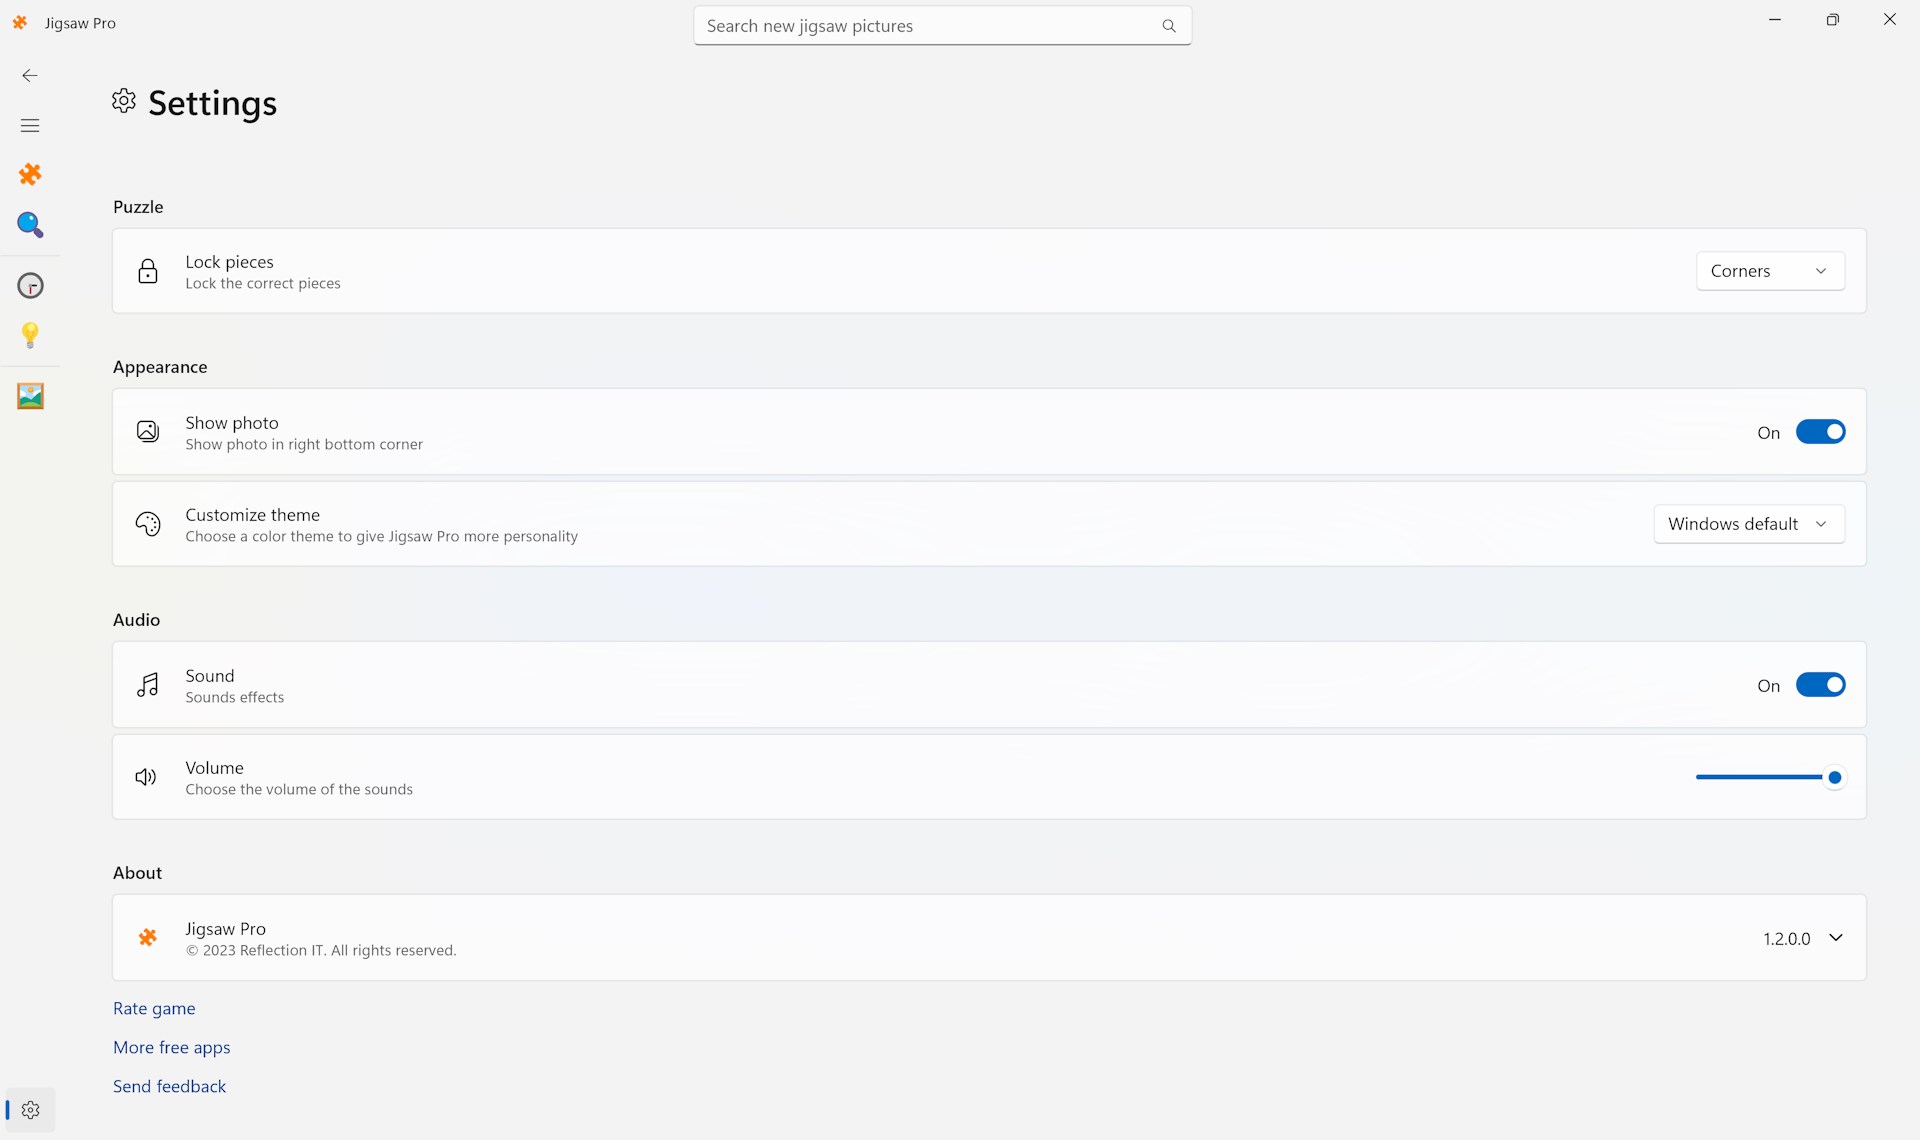Open the hamburger navigation menu
1920x1140 pixels.
click(30, 126)
